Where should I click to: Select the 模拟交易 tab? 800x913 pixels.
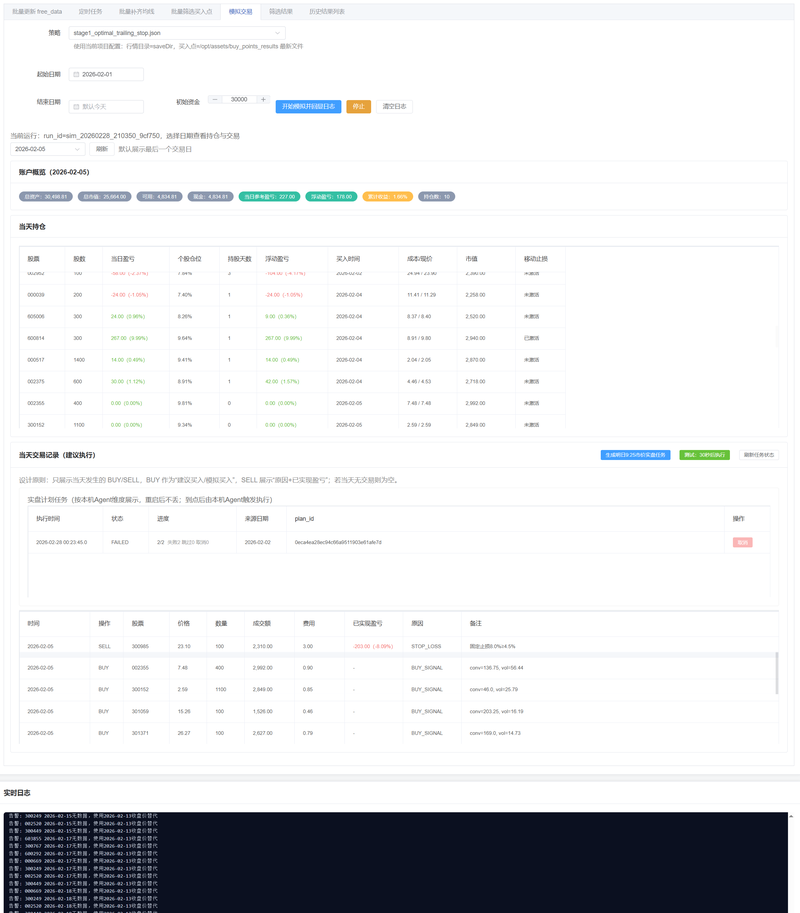click(240, 12)
